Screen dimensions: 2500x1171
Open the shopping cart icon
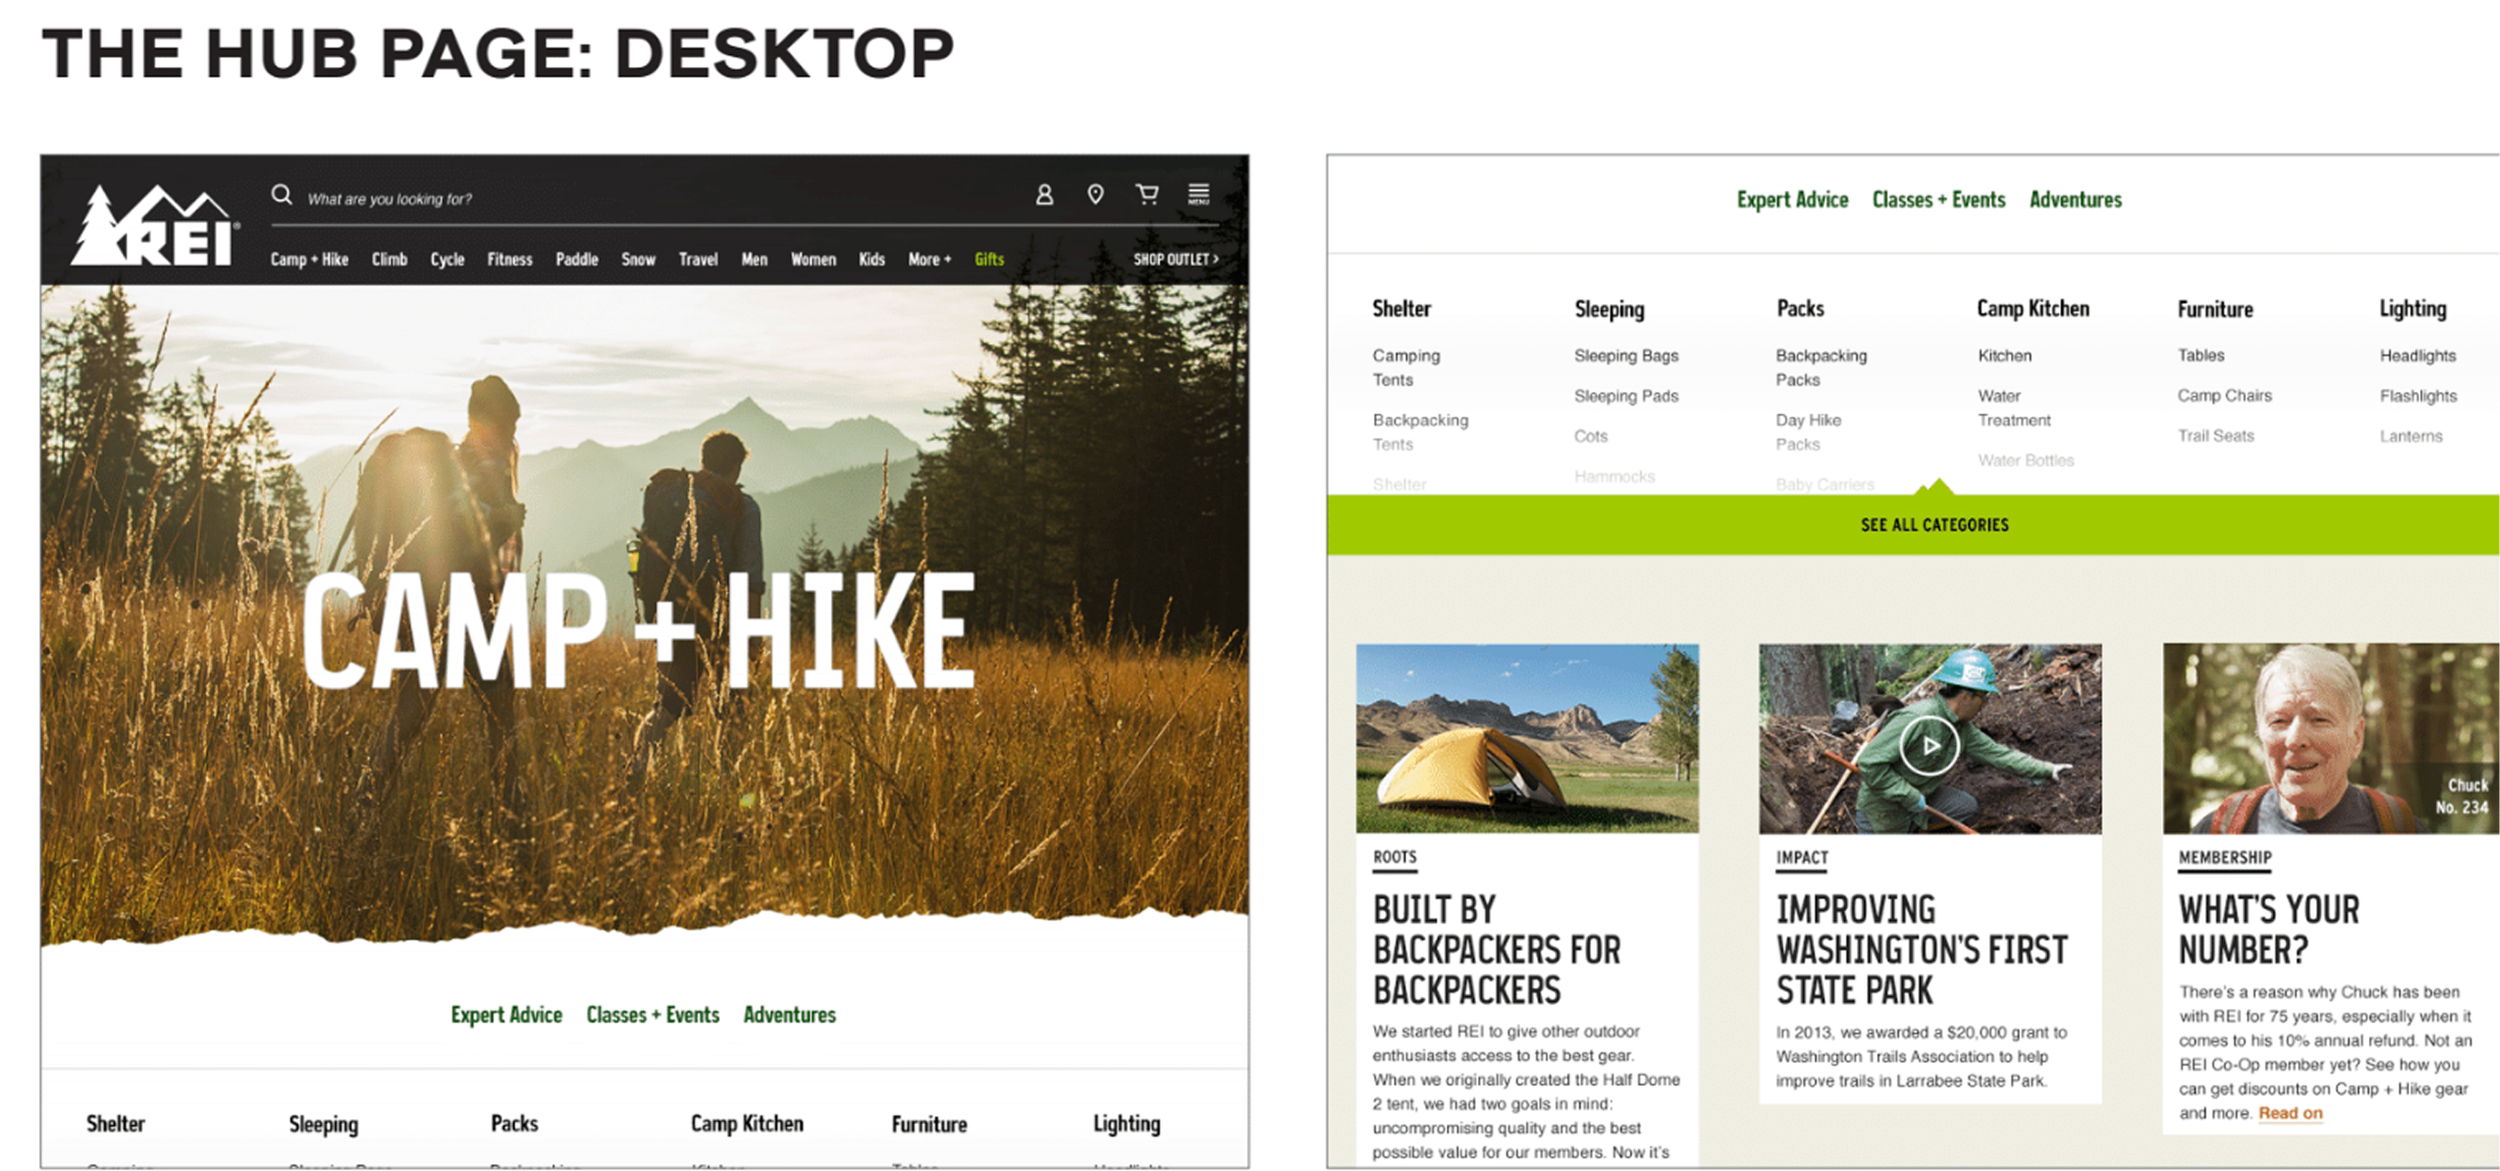click(x=1147, y=194)
